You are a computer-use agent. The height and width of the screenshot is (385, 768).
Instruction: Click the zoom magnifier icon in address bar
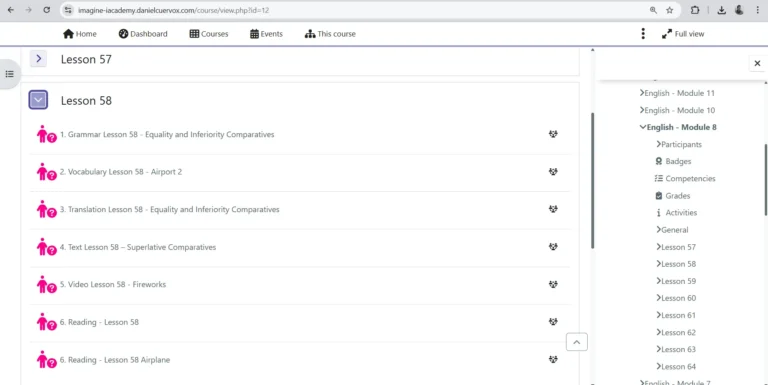coord(653,10)
